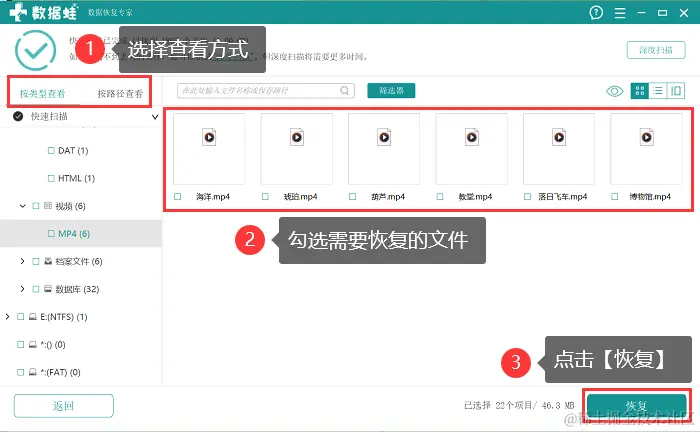Open the hamburger menu in title bar
The height and width of the screenshot is (432, 700).
click(x=620, y=13)
